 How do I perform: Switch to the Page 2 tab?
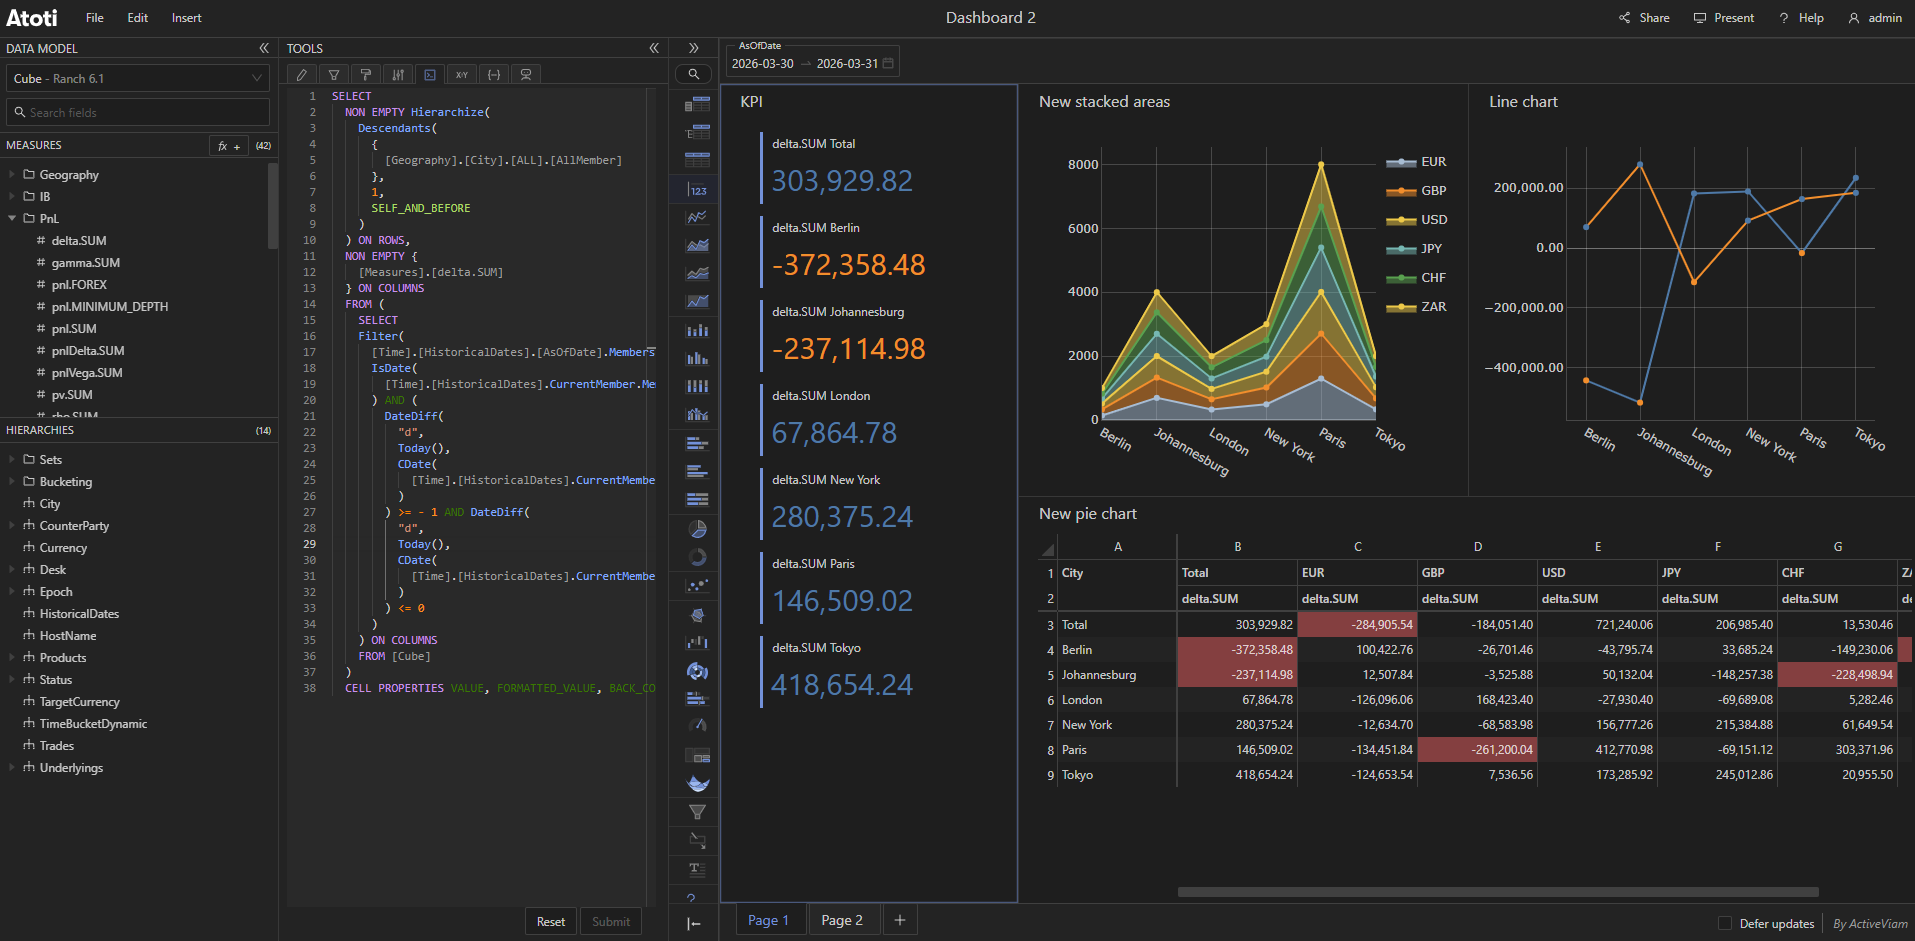(x=841, y=920)
